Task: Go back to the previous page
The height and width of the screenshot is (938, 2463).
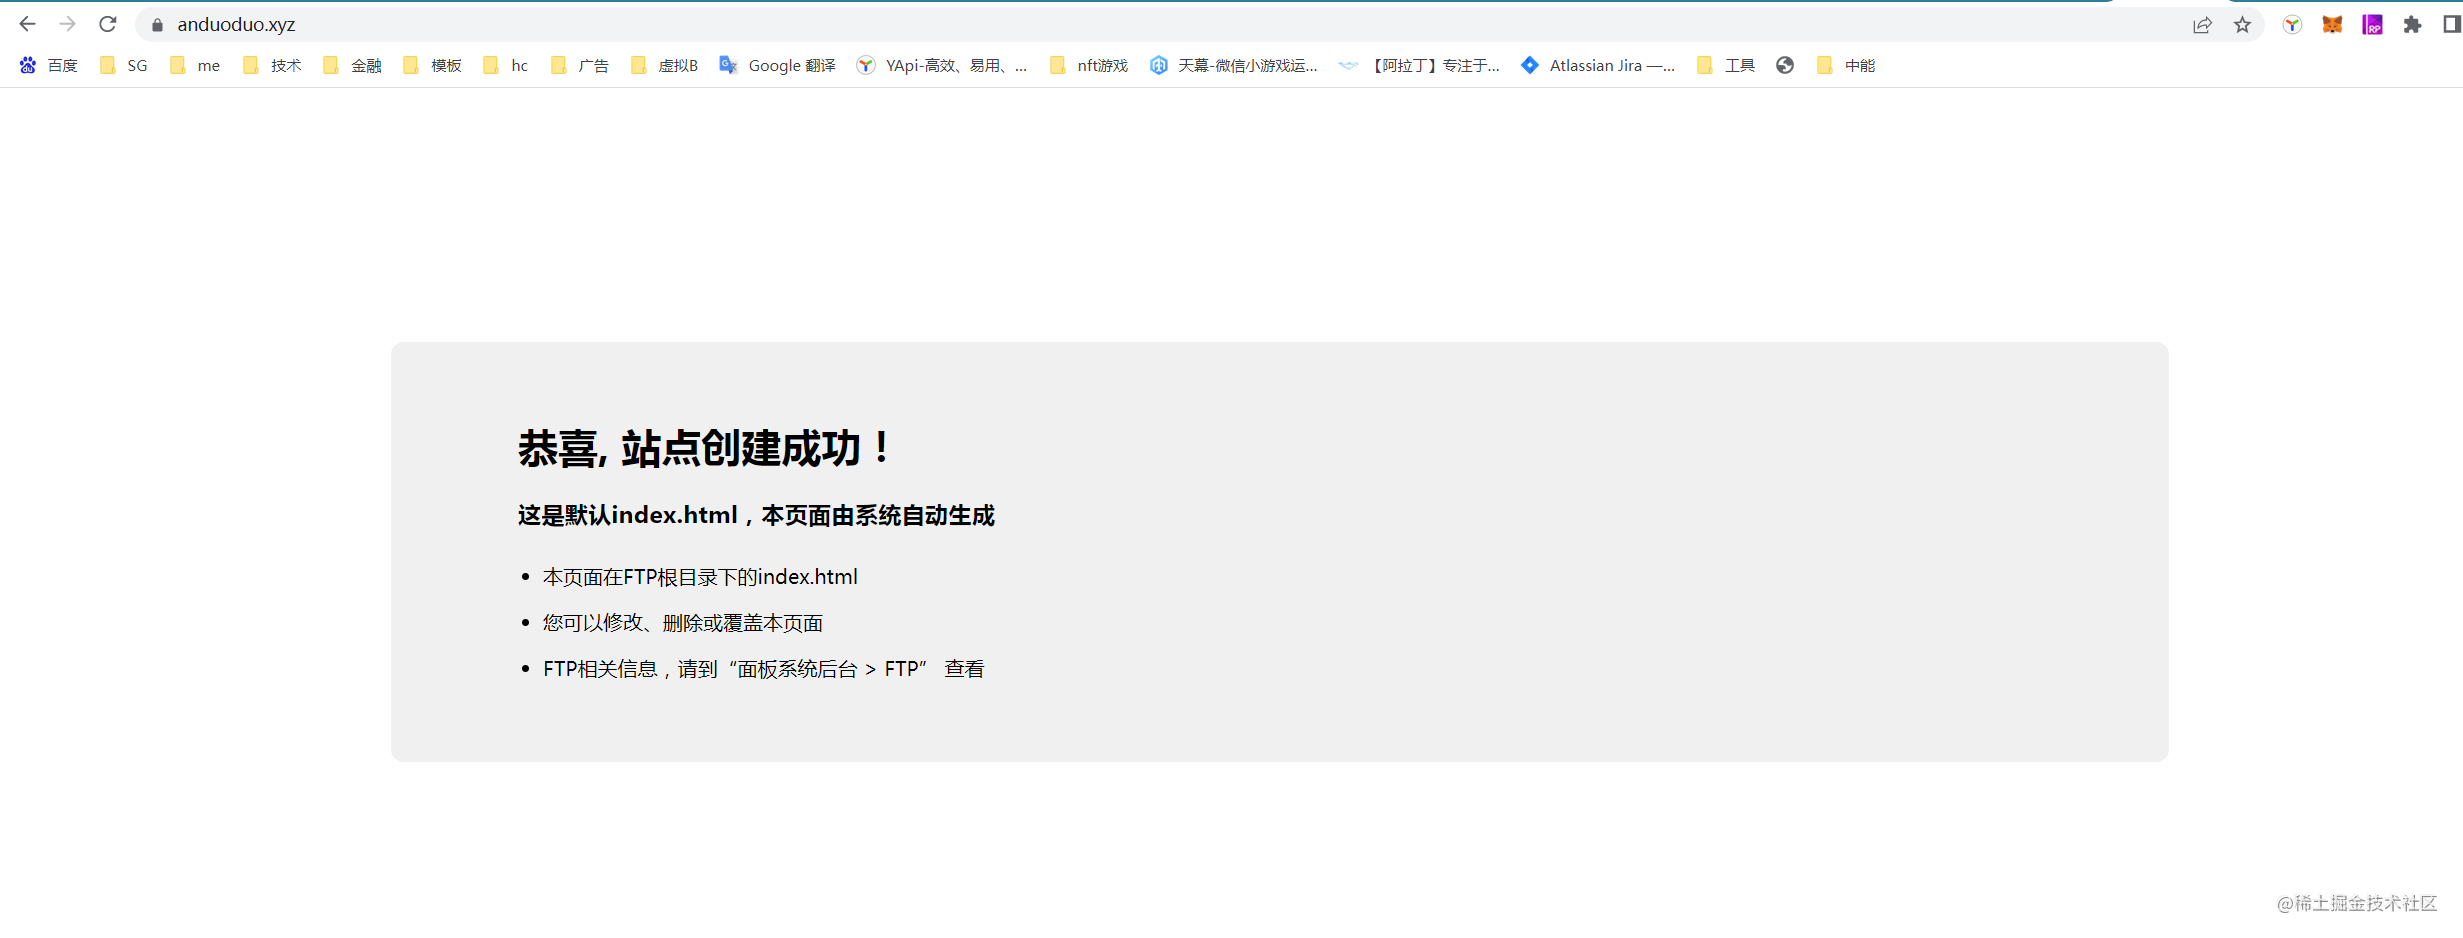Action: point(28,24)
